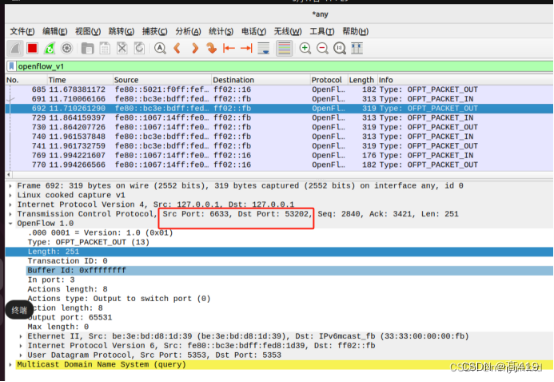Open capture options gear icon
554x382 pixels.
tap(67, 48)
